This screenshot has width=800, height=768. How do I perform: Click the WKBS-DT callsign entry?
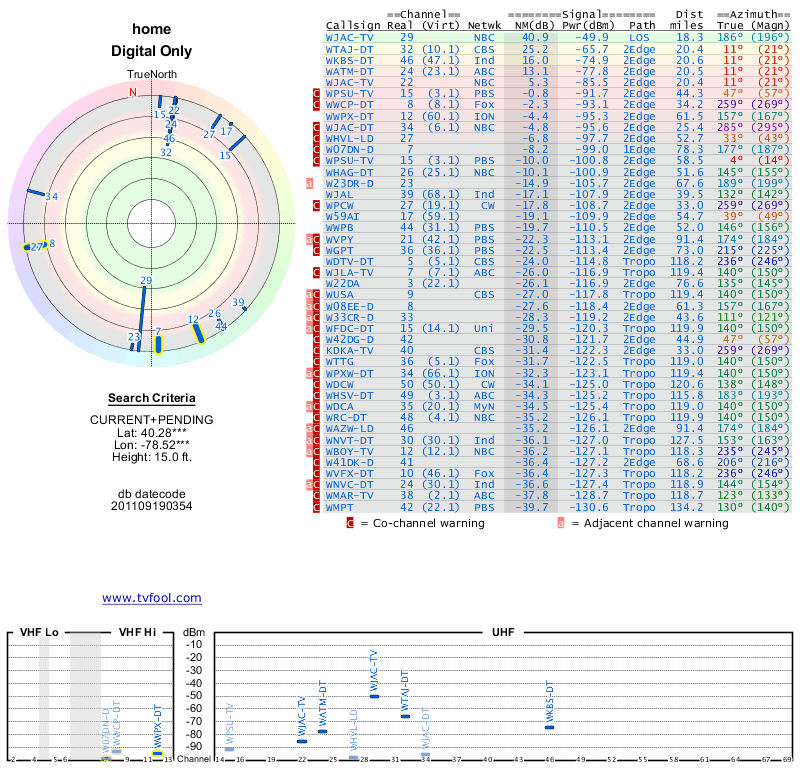tap(350, 59)
